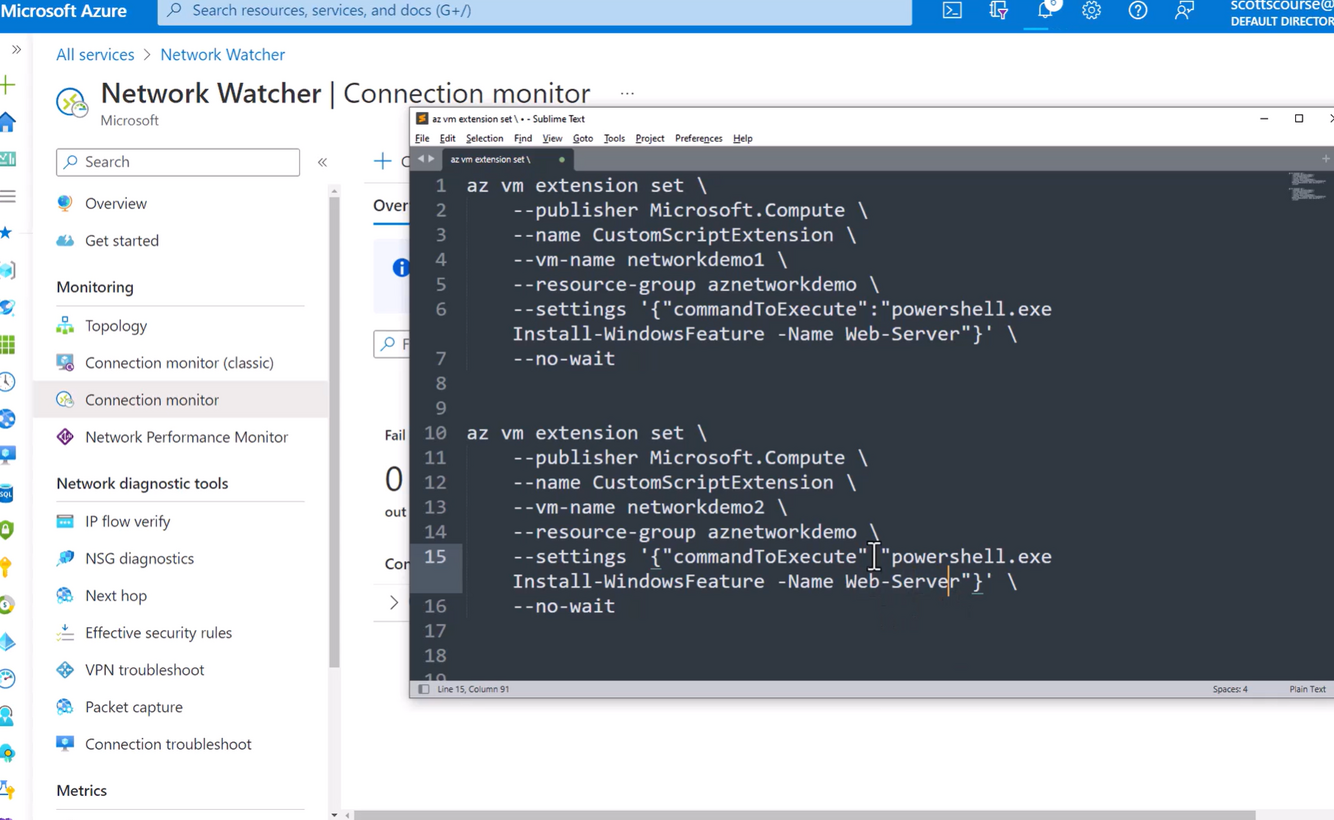Click the 'Line 15, Column 91' status text
The width and height of the screenshot is (1334, 820).
473,689
